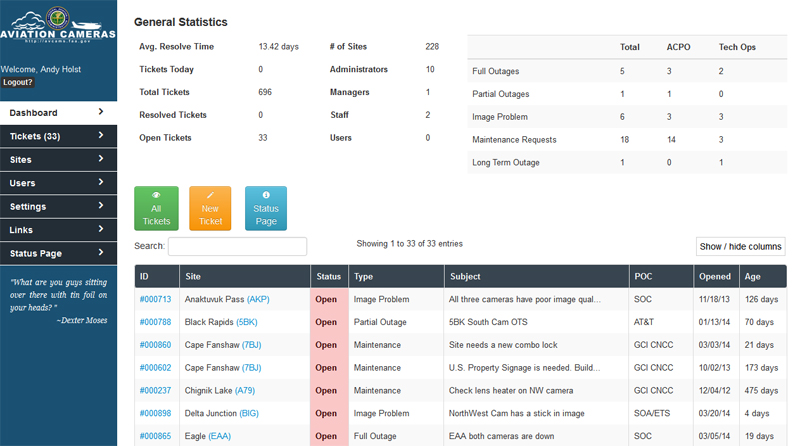Open All Tickets with the eye icon
This screenshot has height=446, width=800.
tap(156, 208)
